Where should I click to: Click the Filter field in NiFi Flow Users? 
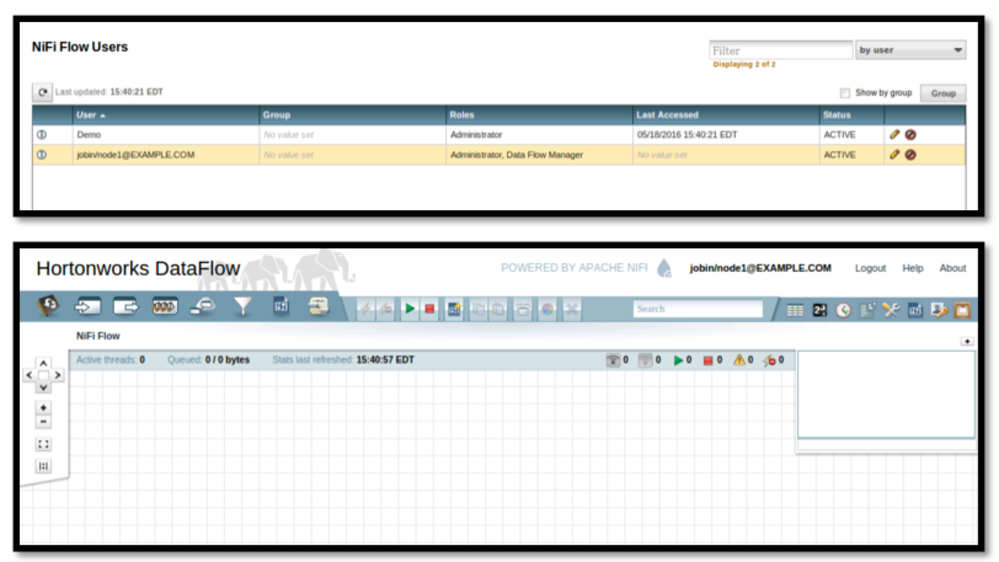point(780,50)
